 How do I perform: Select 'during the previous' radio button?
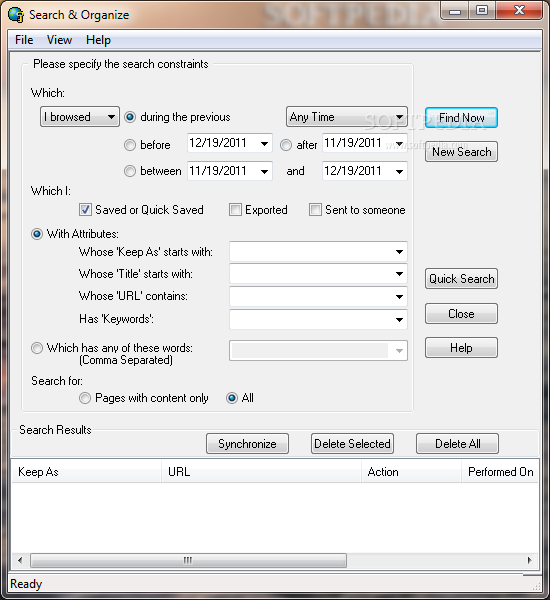click(x=130, y=117)
